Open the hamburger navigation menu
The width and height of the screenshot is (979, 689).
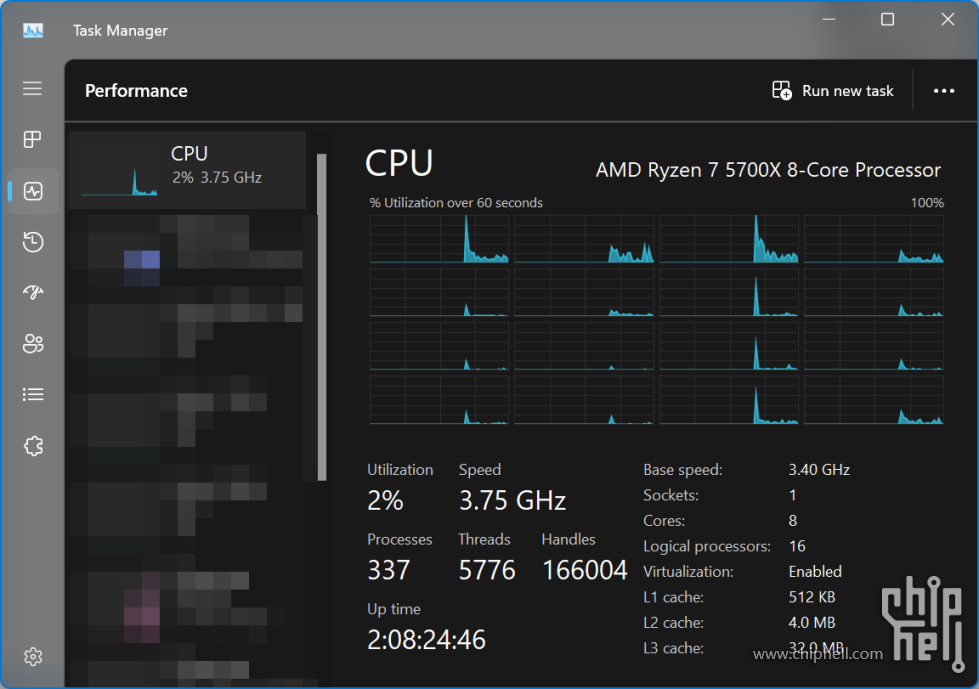(32, 88)
